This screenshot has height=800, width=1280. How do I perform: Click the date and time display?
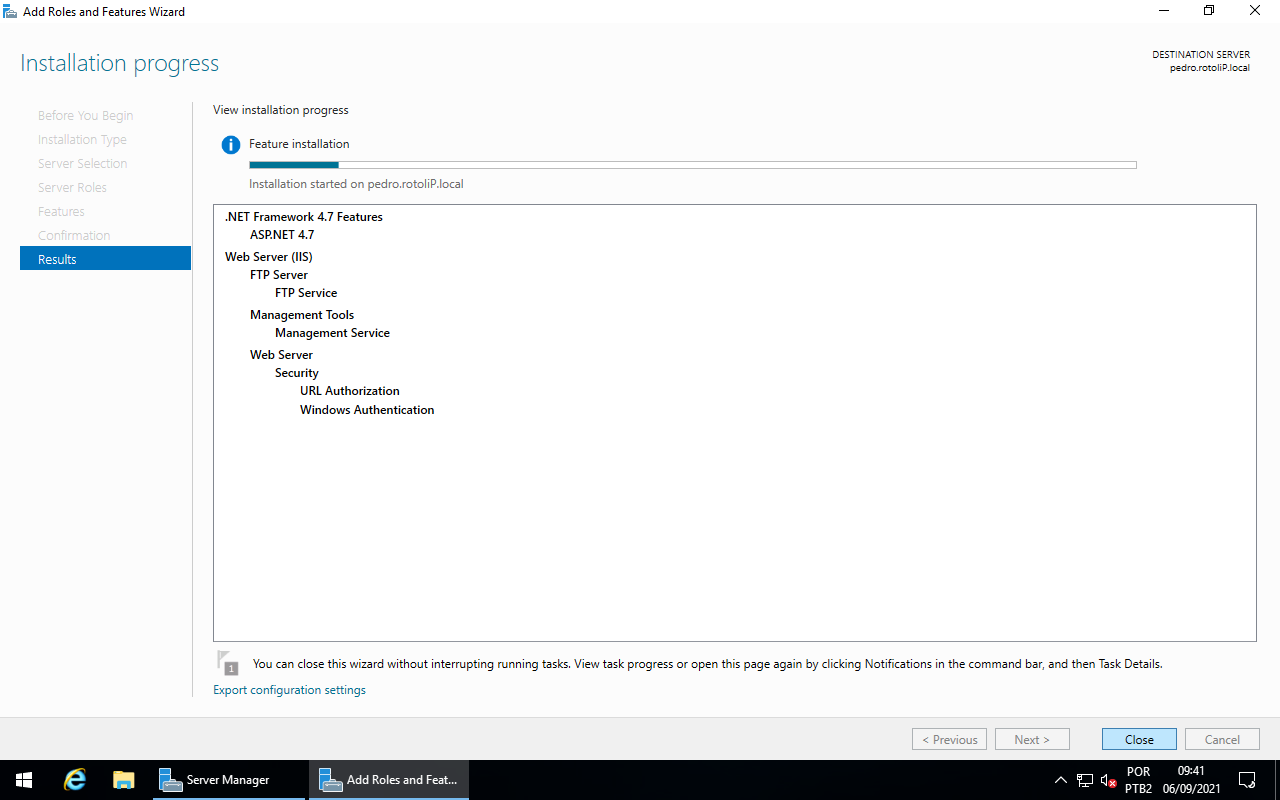[1190, 778]
